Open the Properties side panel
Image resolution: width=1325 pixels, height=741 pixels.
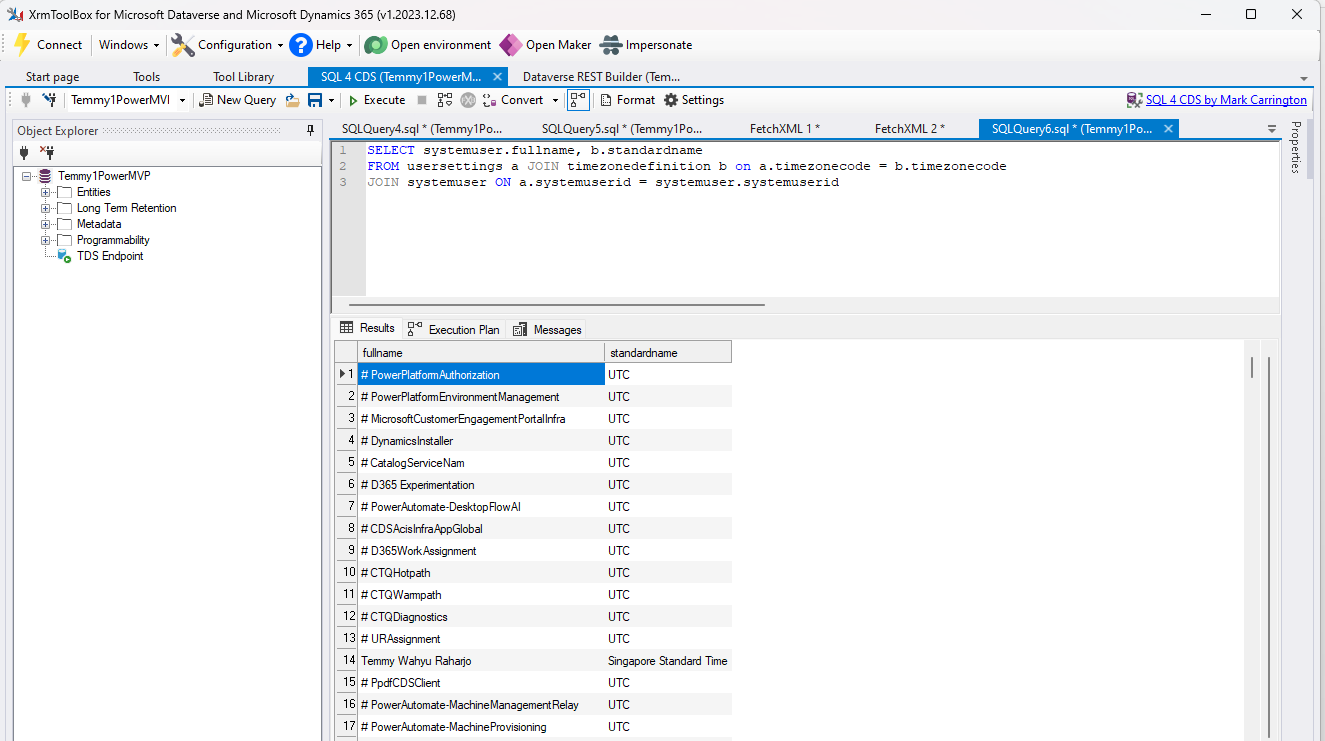point(1296,147)
